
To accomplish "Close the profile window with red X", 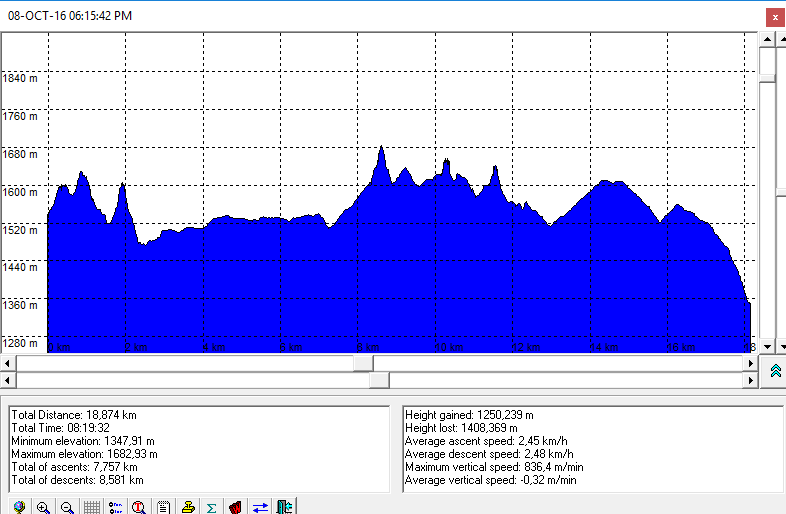I will pyautogui.click(x=775, y=16).
